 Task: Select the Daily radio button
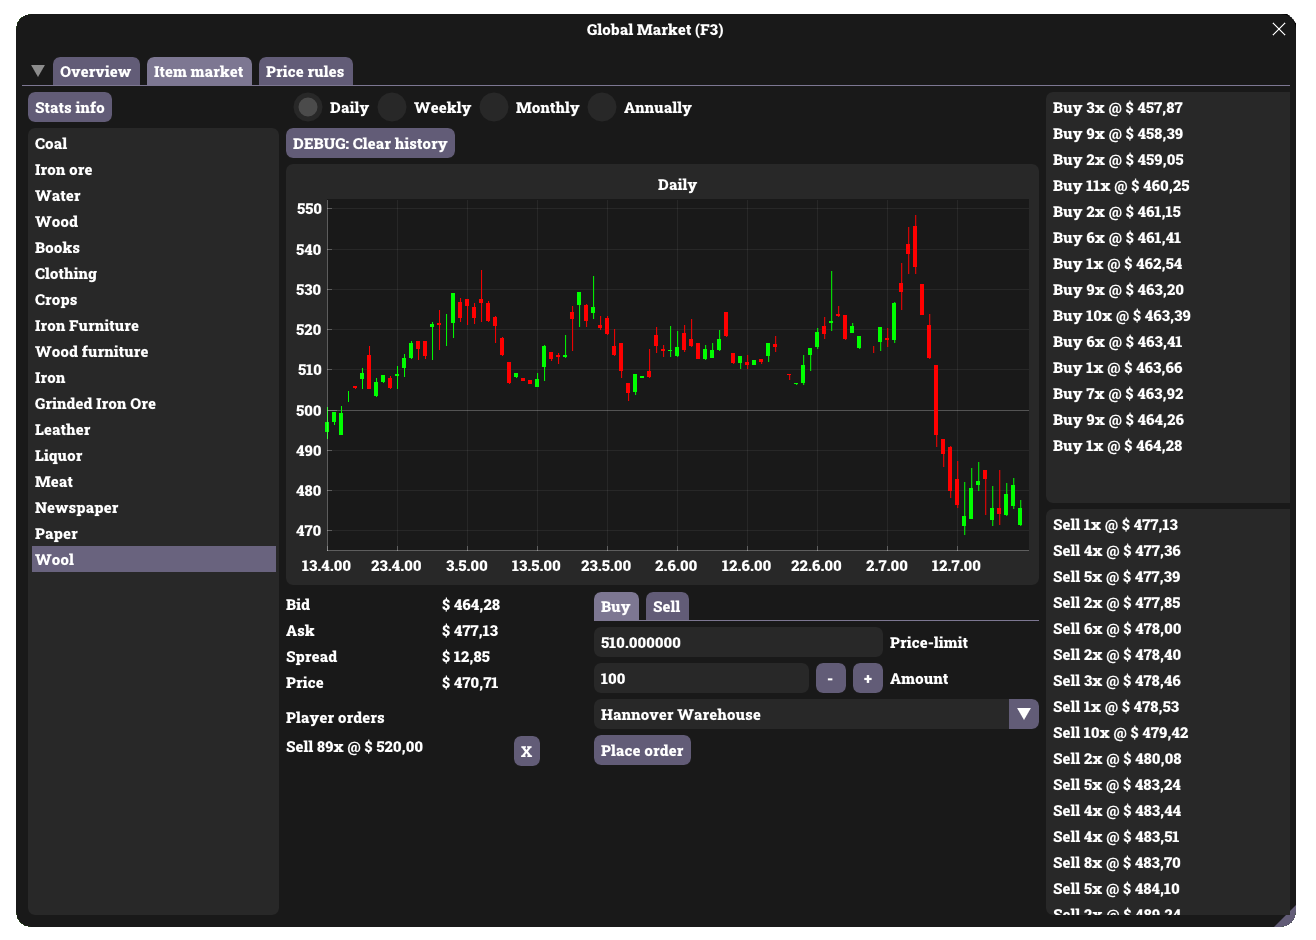coord(309,107)
